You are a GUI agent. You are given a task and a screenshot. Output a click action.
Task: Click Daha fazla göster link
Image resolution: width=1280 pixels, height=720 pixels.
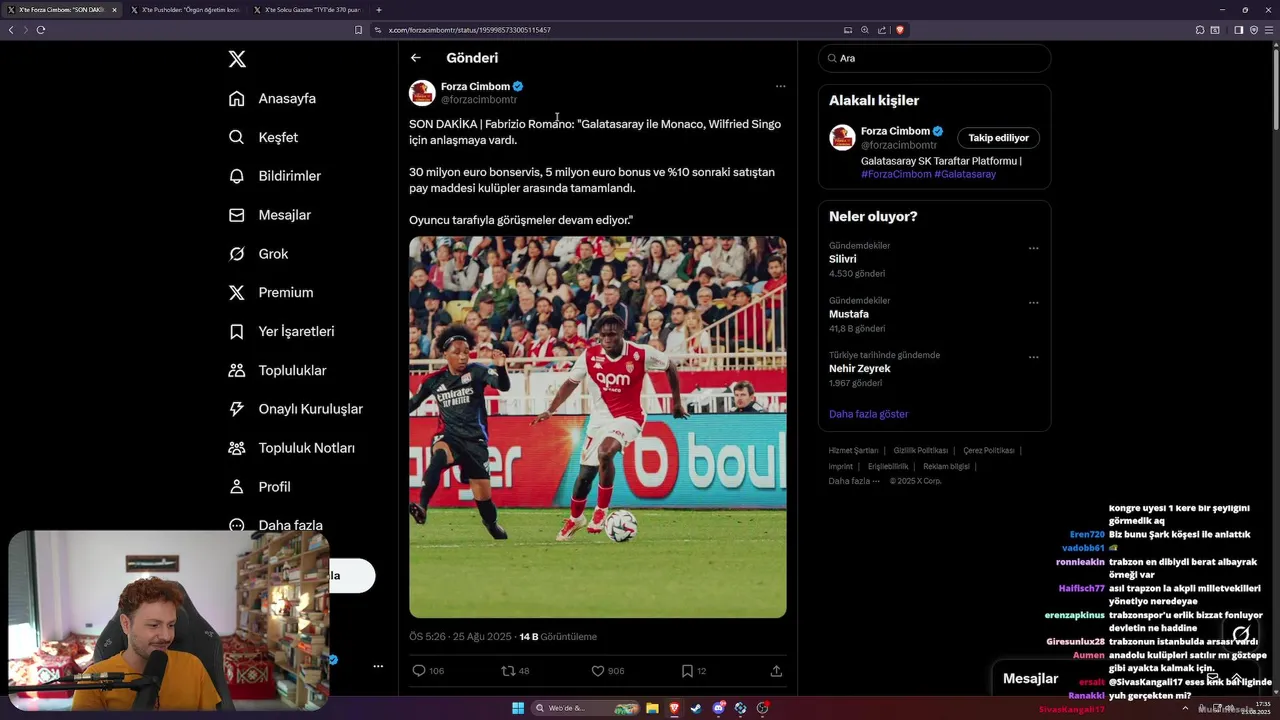869,414
